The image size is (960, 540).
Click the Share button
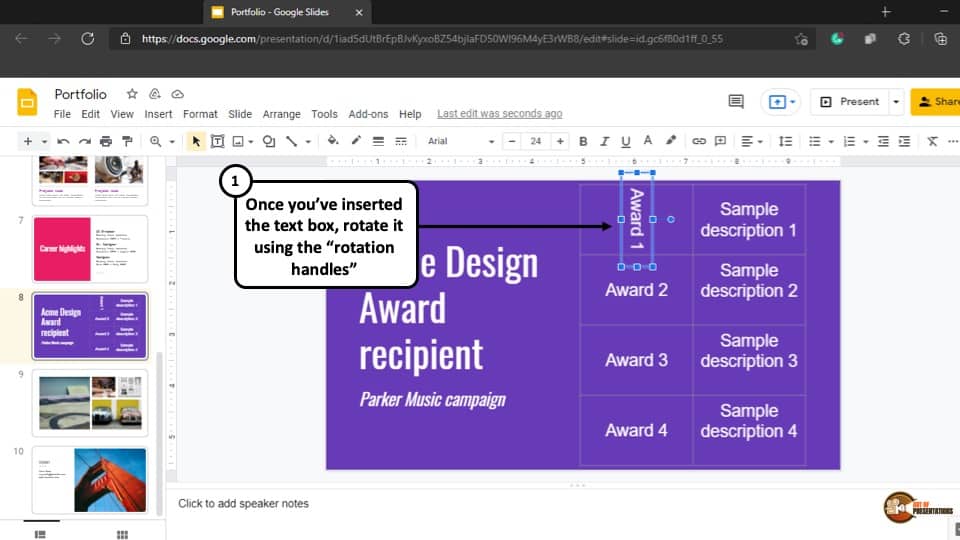(x=936, y=102)
